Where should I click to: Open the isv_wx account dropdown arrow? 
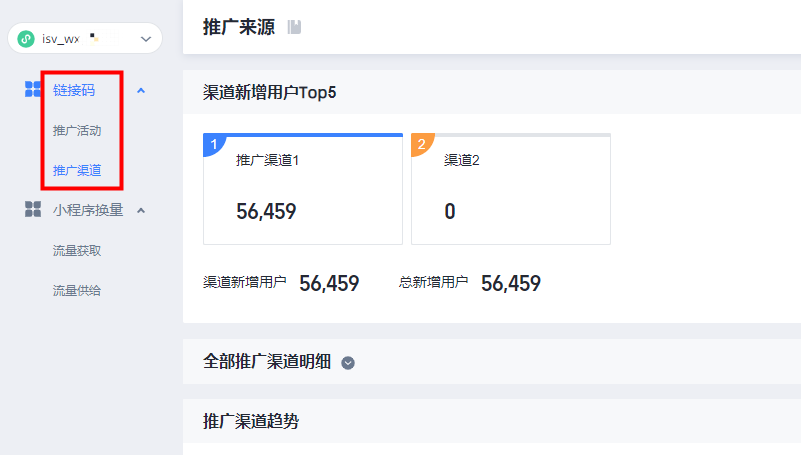tap(146, 39)
